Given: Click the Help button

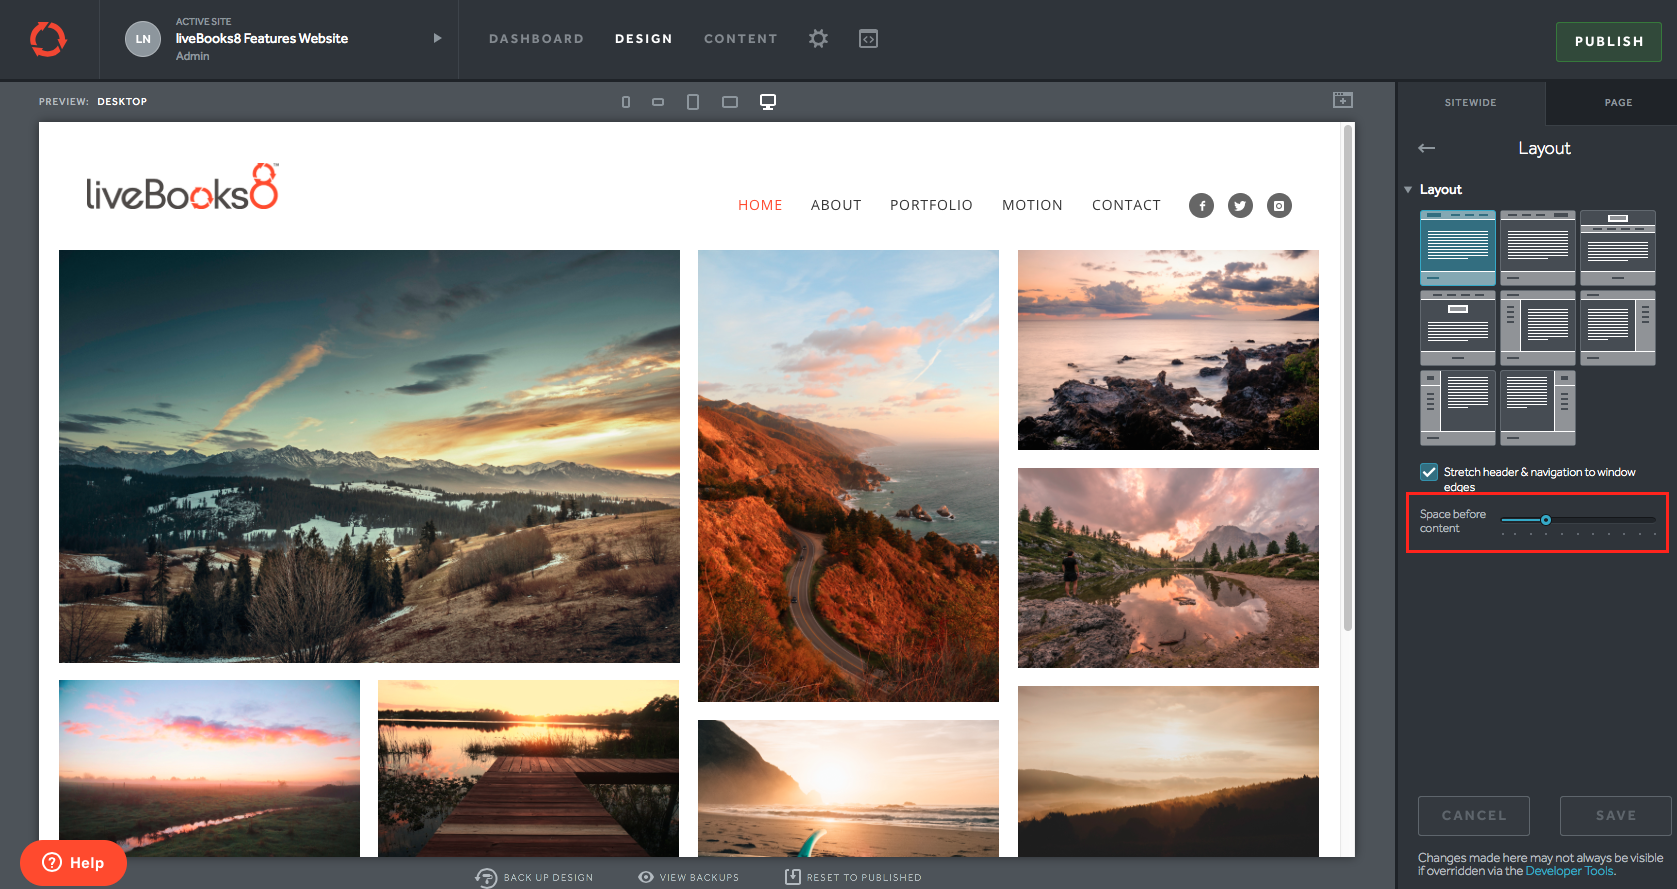Looking at the screenshot, I should (73, 863).
